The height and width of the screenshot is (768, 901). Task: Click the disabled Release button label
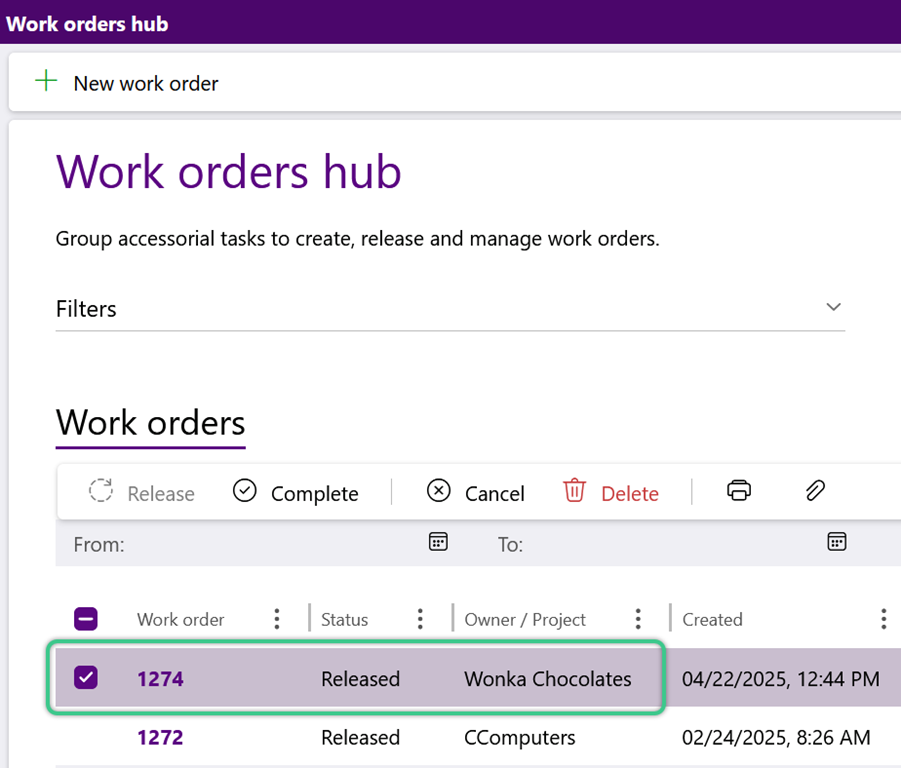pos(161,493)
